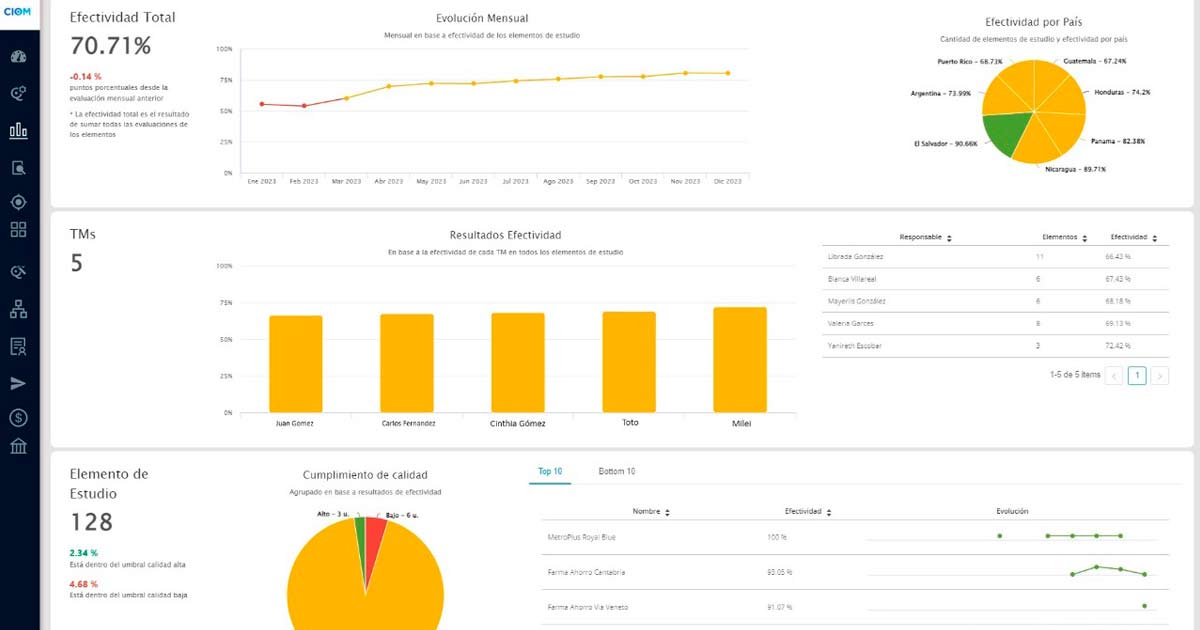Screen dimensions: 1200x630
Task: Click the Juan Gomez bar
Action: click(x=296, y=364)
